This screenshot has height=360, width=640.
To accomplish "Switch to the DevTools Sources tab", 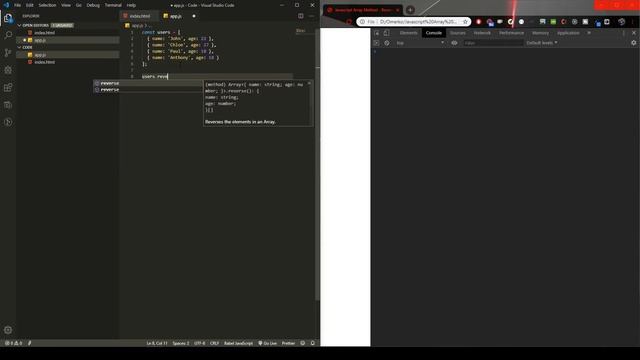I will point(458,33).
